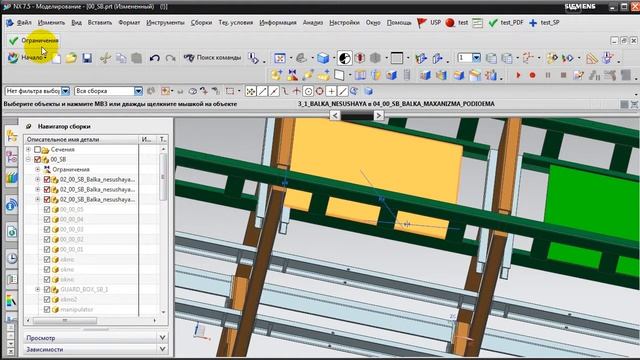Toggle the manipulator component checkbox
Image resolution: width=640 pixels, height=360 pixels.
click(47, 309)
